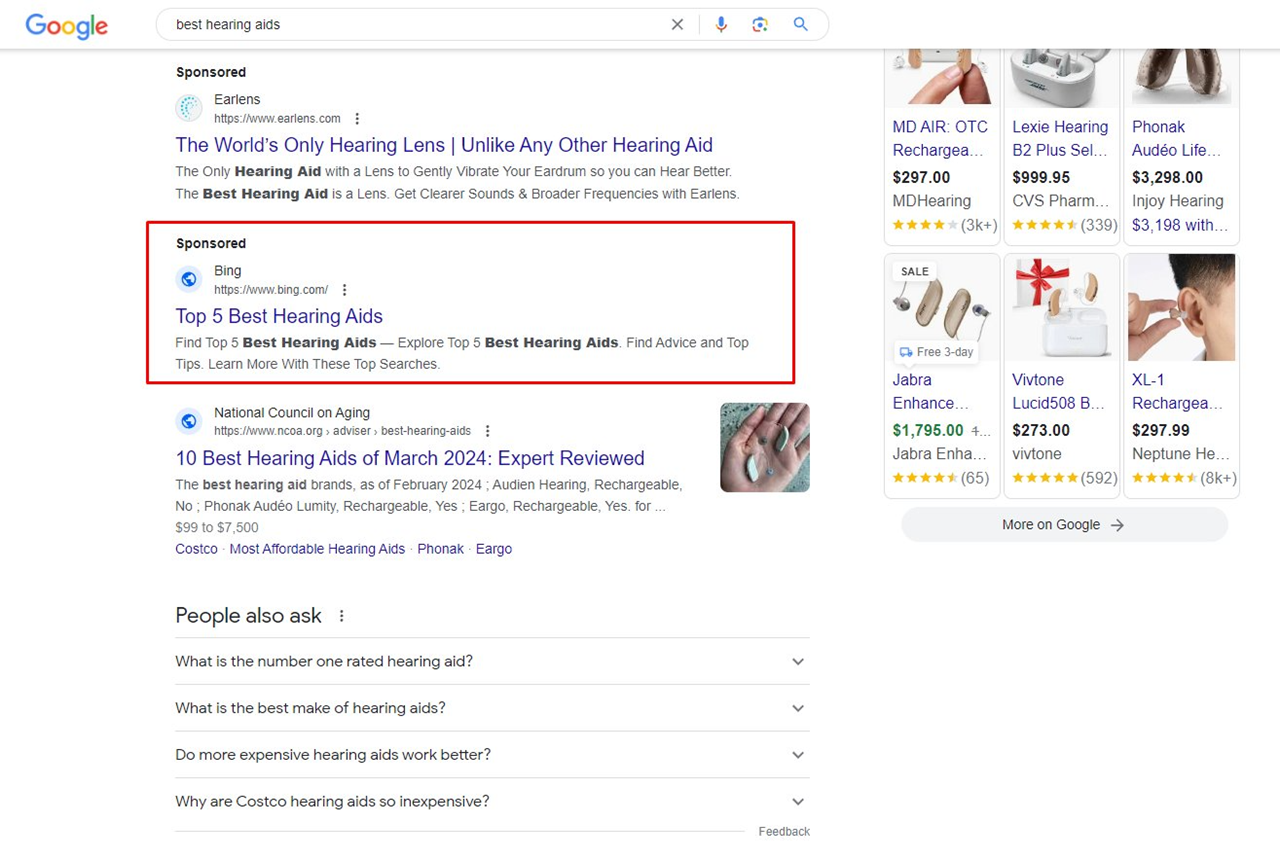Follow the Eargo sitelink
Image resolution: width=1280 pixels, height=859 pixels.
coord(493,549)
